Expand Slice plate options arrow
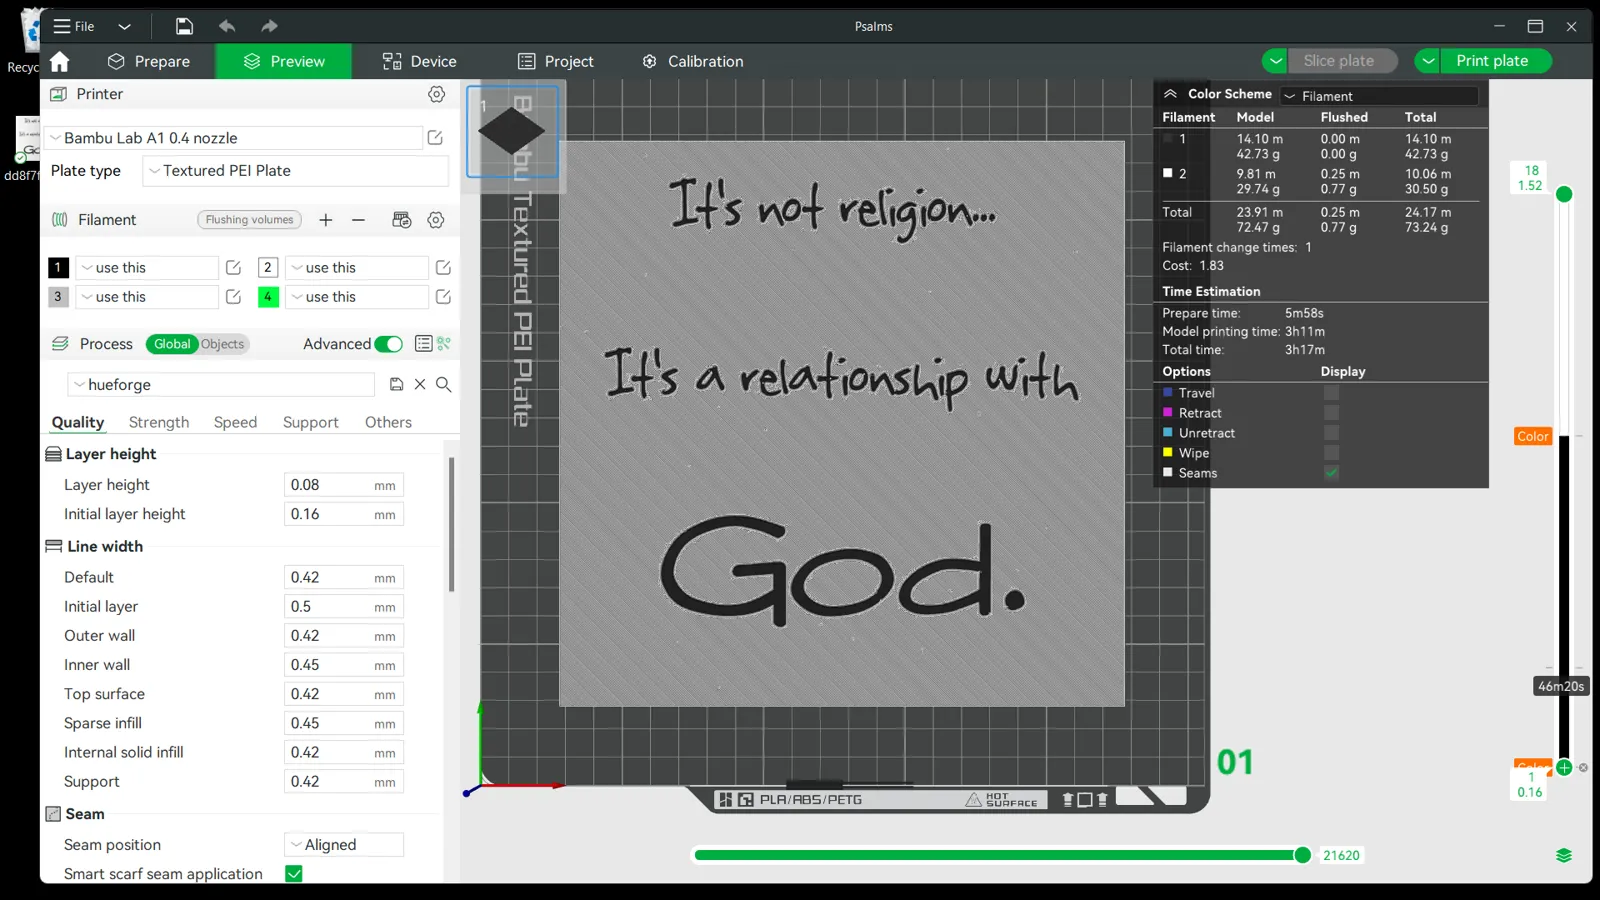Image resolution: width=1600 pixels, height=900 pixels. click(x=1275, y=61)
